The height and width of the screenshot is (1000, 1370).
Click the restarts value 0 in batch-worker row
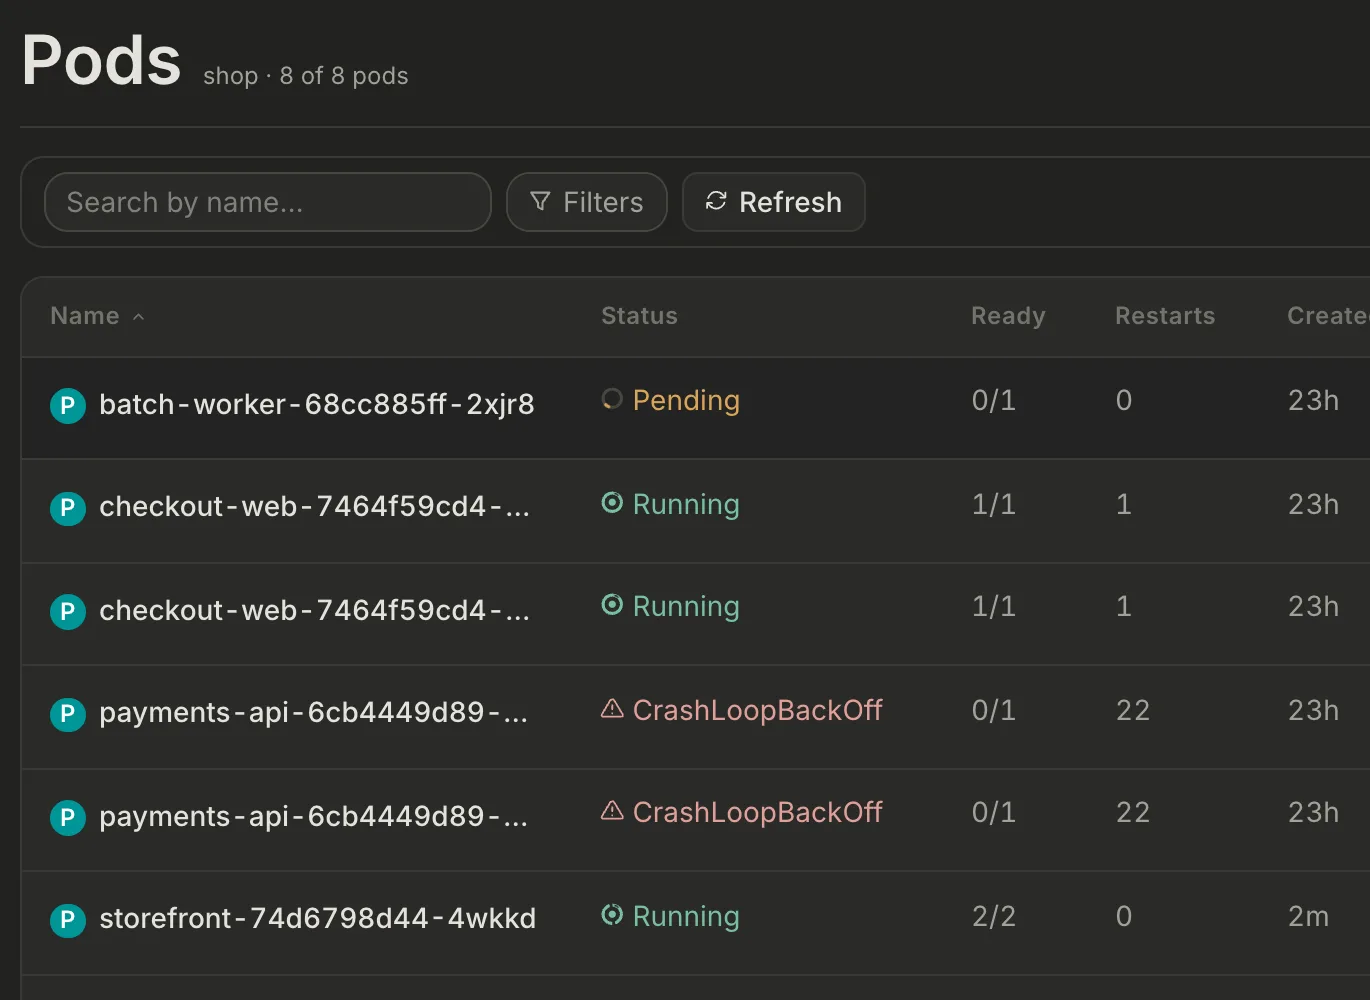point(1124,400)
